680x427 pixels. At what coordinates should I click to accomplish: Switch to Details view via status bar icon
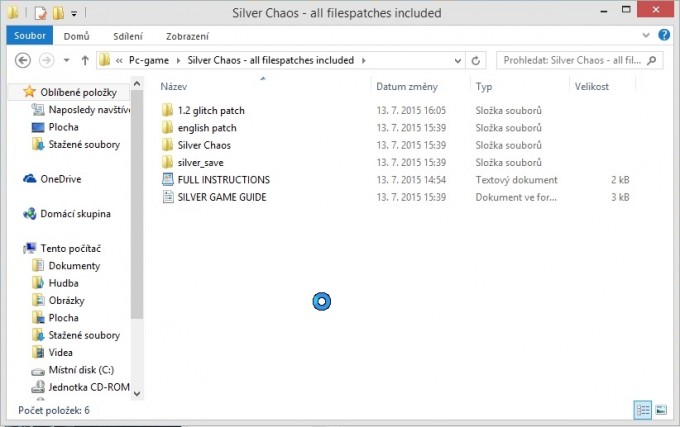pyautogui.click(x=643, y=410)
